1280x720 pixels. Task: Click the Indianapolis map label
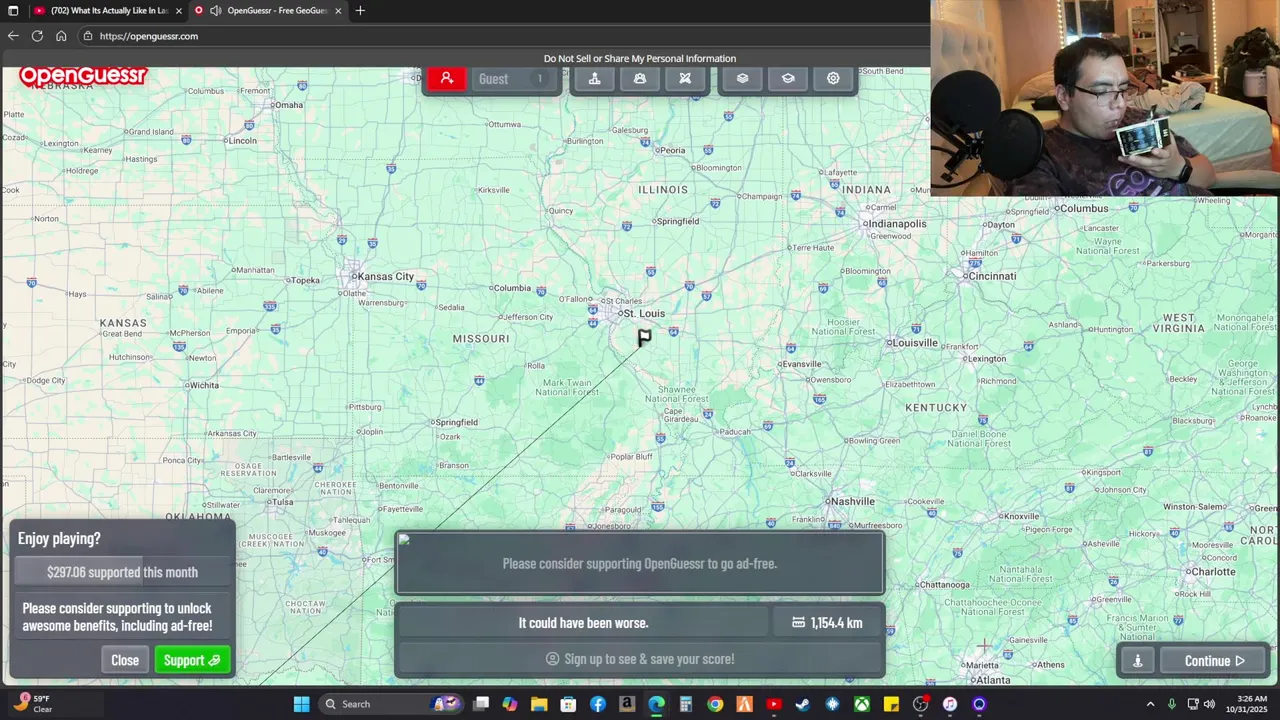tap(897, 224)
